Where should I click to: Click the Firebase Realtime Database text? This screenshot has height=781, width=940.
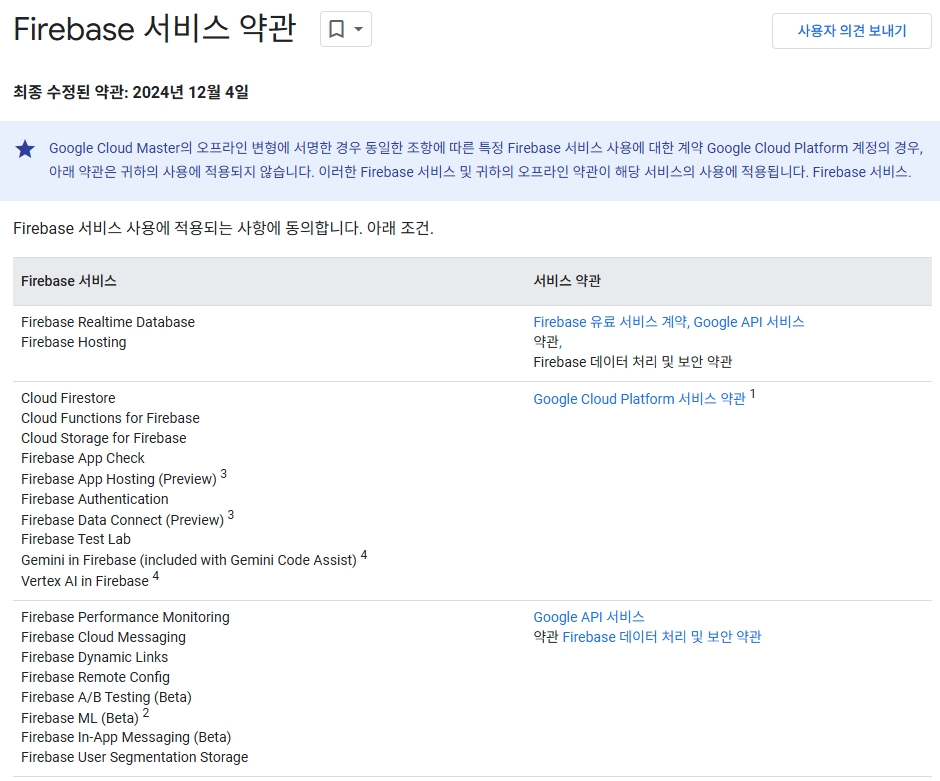pyautogui.click(x=108, y=322)
